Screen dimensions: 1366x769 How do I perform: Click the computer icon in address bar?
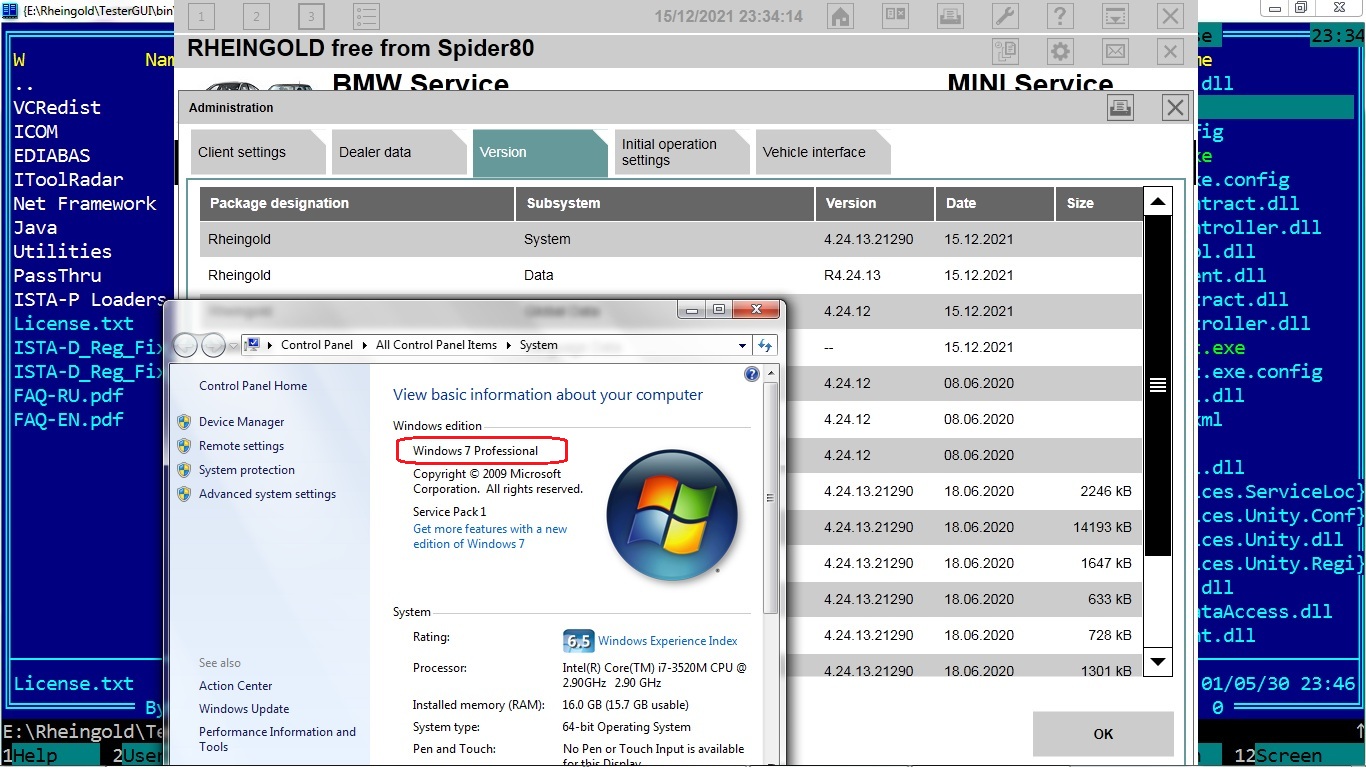coord(253,345)
